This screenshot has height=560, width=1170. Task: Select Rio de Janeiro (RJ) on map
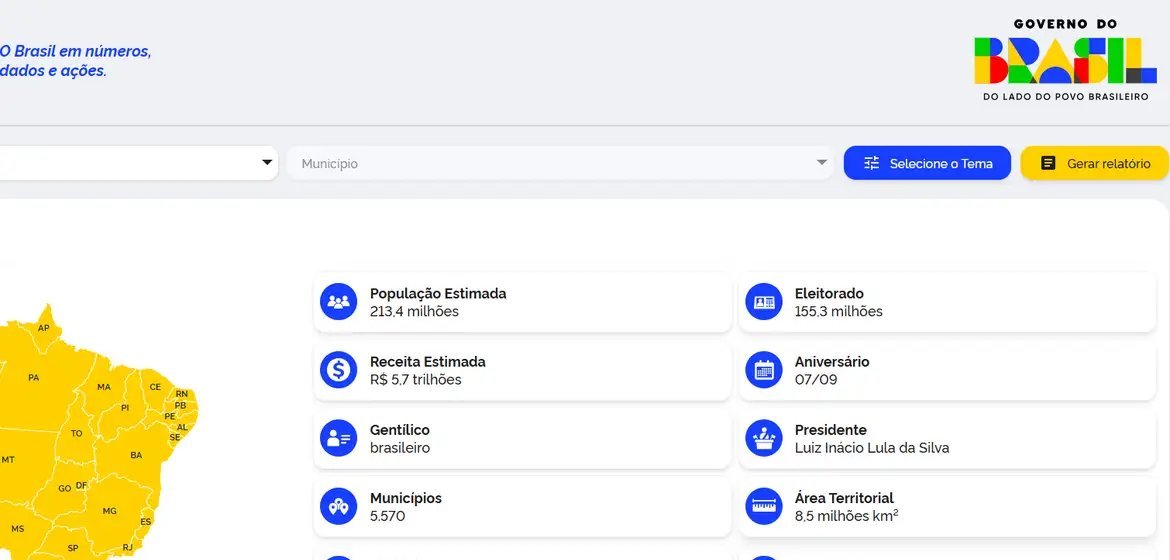pyautogui.click(x=128, y=548)
